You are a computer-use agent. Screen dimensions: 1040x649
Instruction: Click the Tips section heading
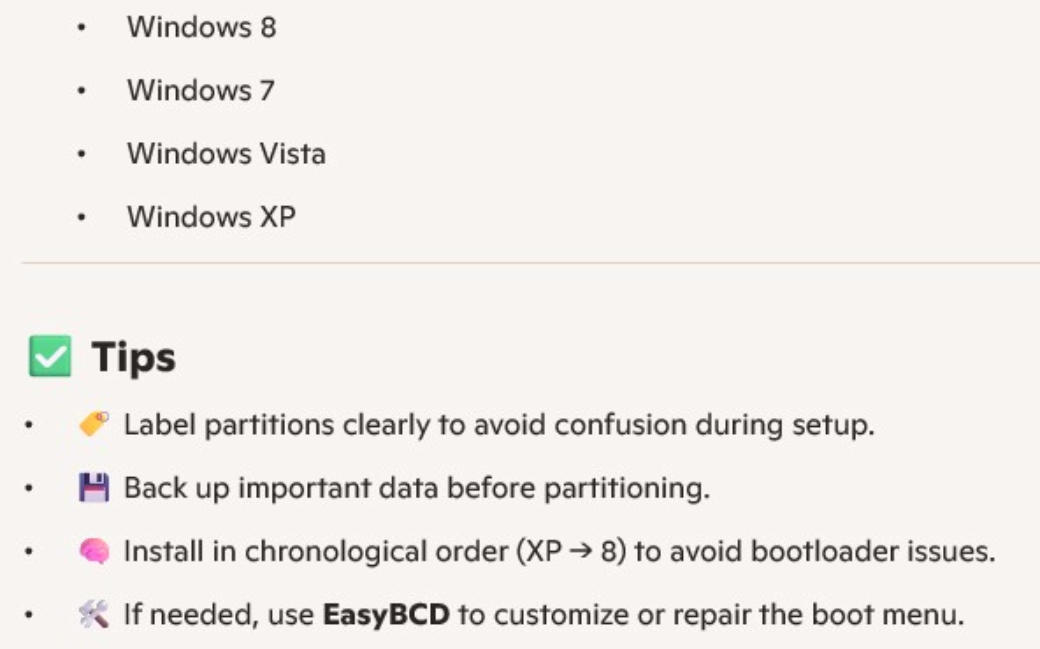coord(134,358)
